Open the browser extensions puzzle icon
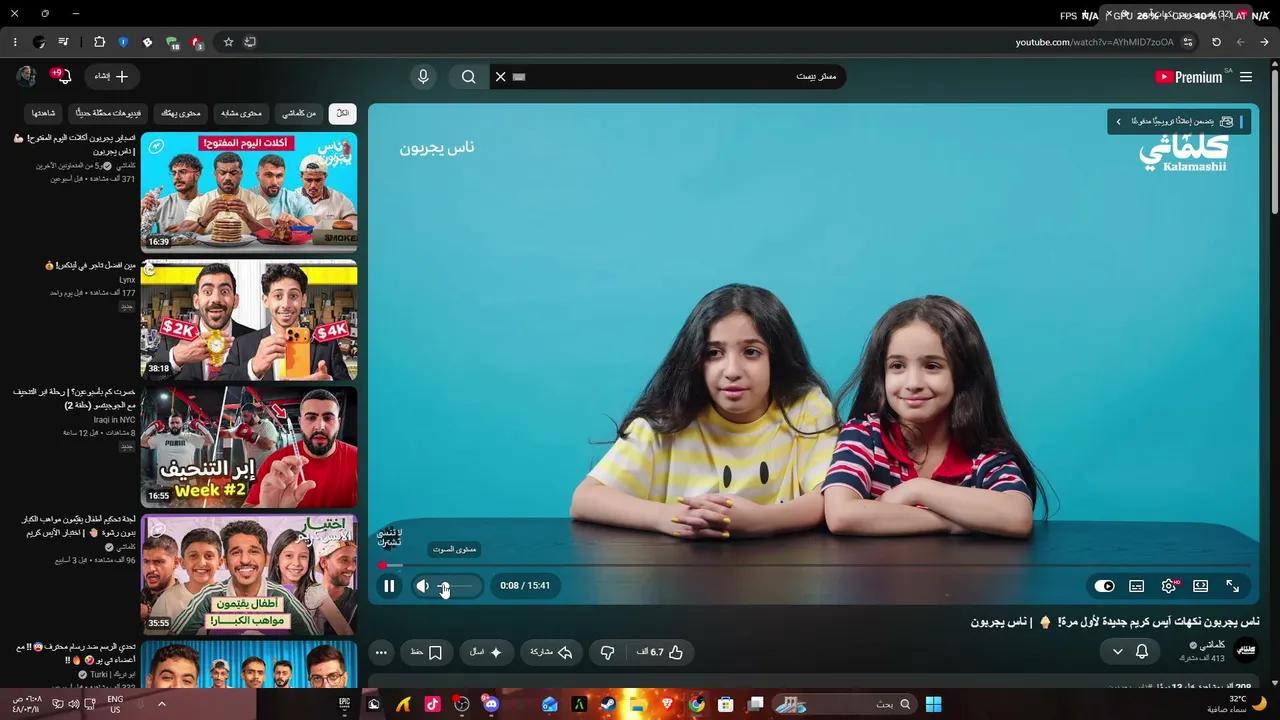1280x720 pixels. pyautogui.click(x=99, y=42)
